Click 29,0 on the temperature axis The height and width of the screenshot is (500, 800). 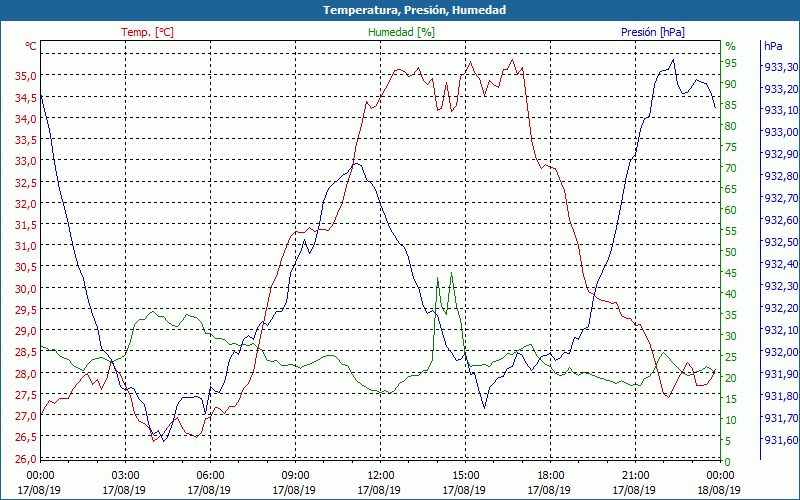tap(25, 331)
